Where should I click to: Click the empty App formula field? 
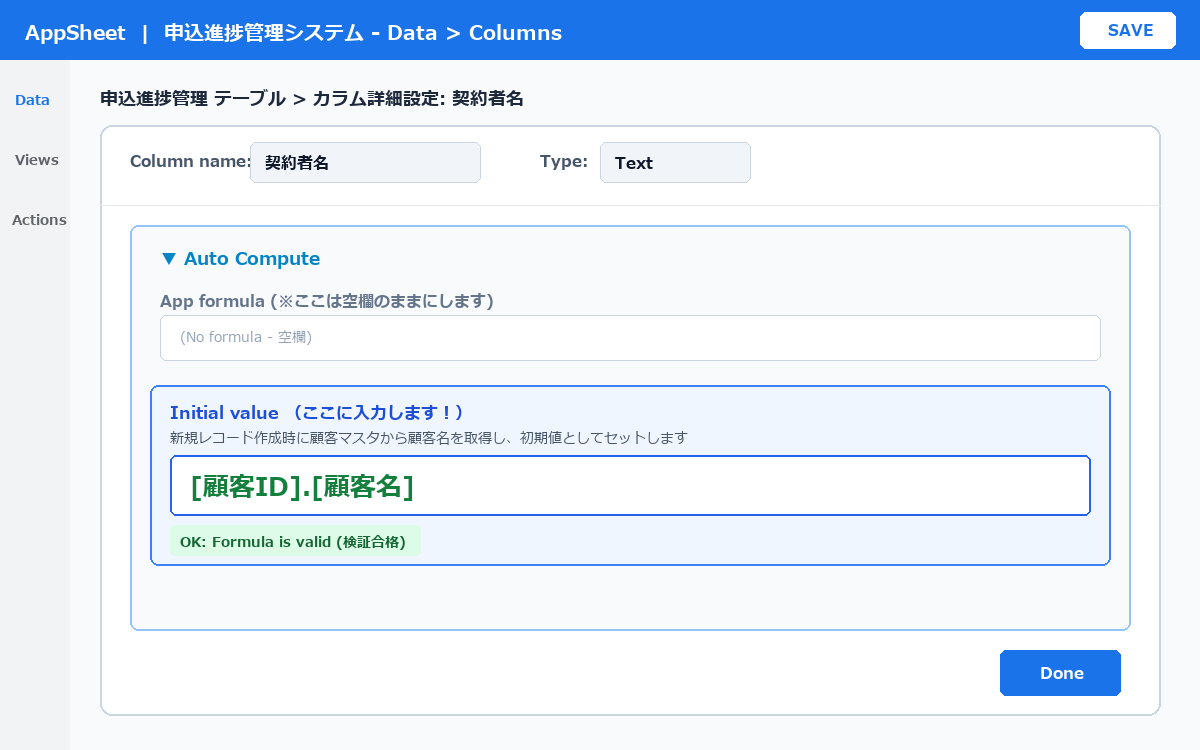point(630,338)
